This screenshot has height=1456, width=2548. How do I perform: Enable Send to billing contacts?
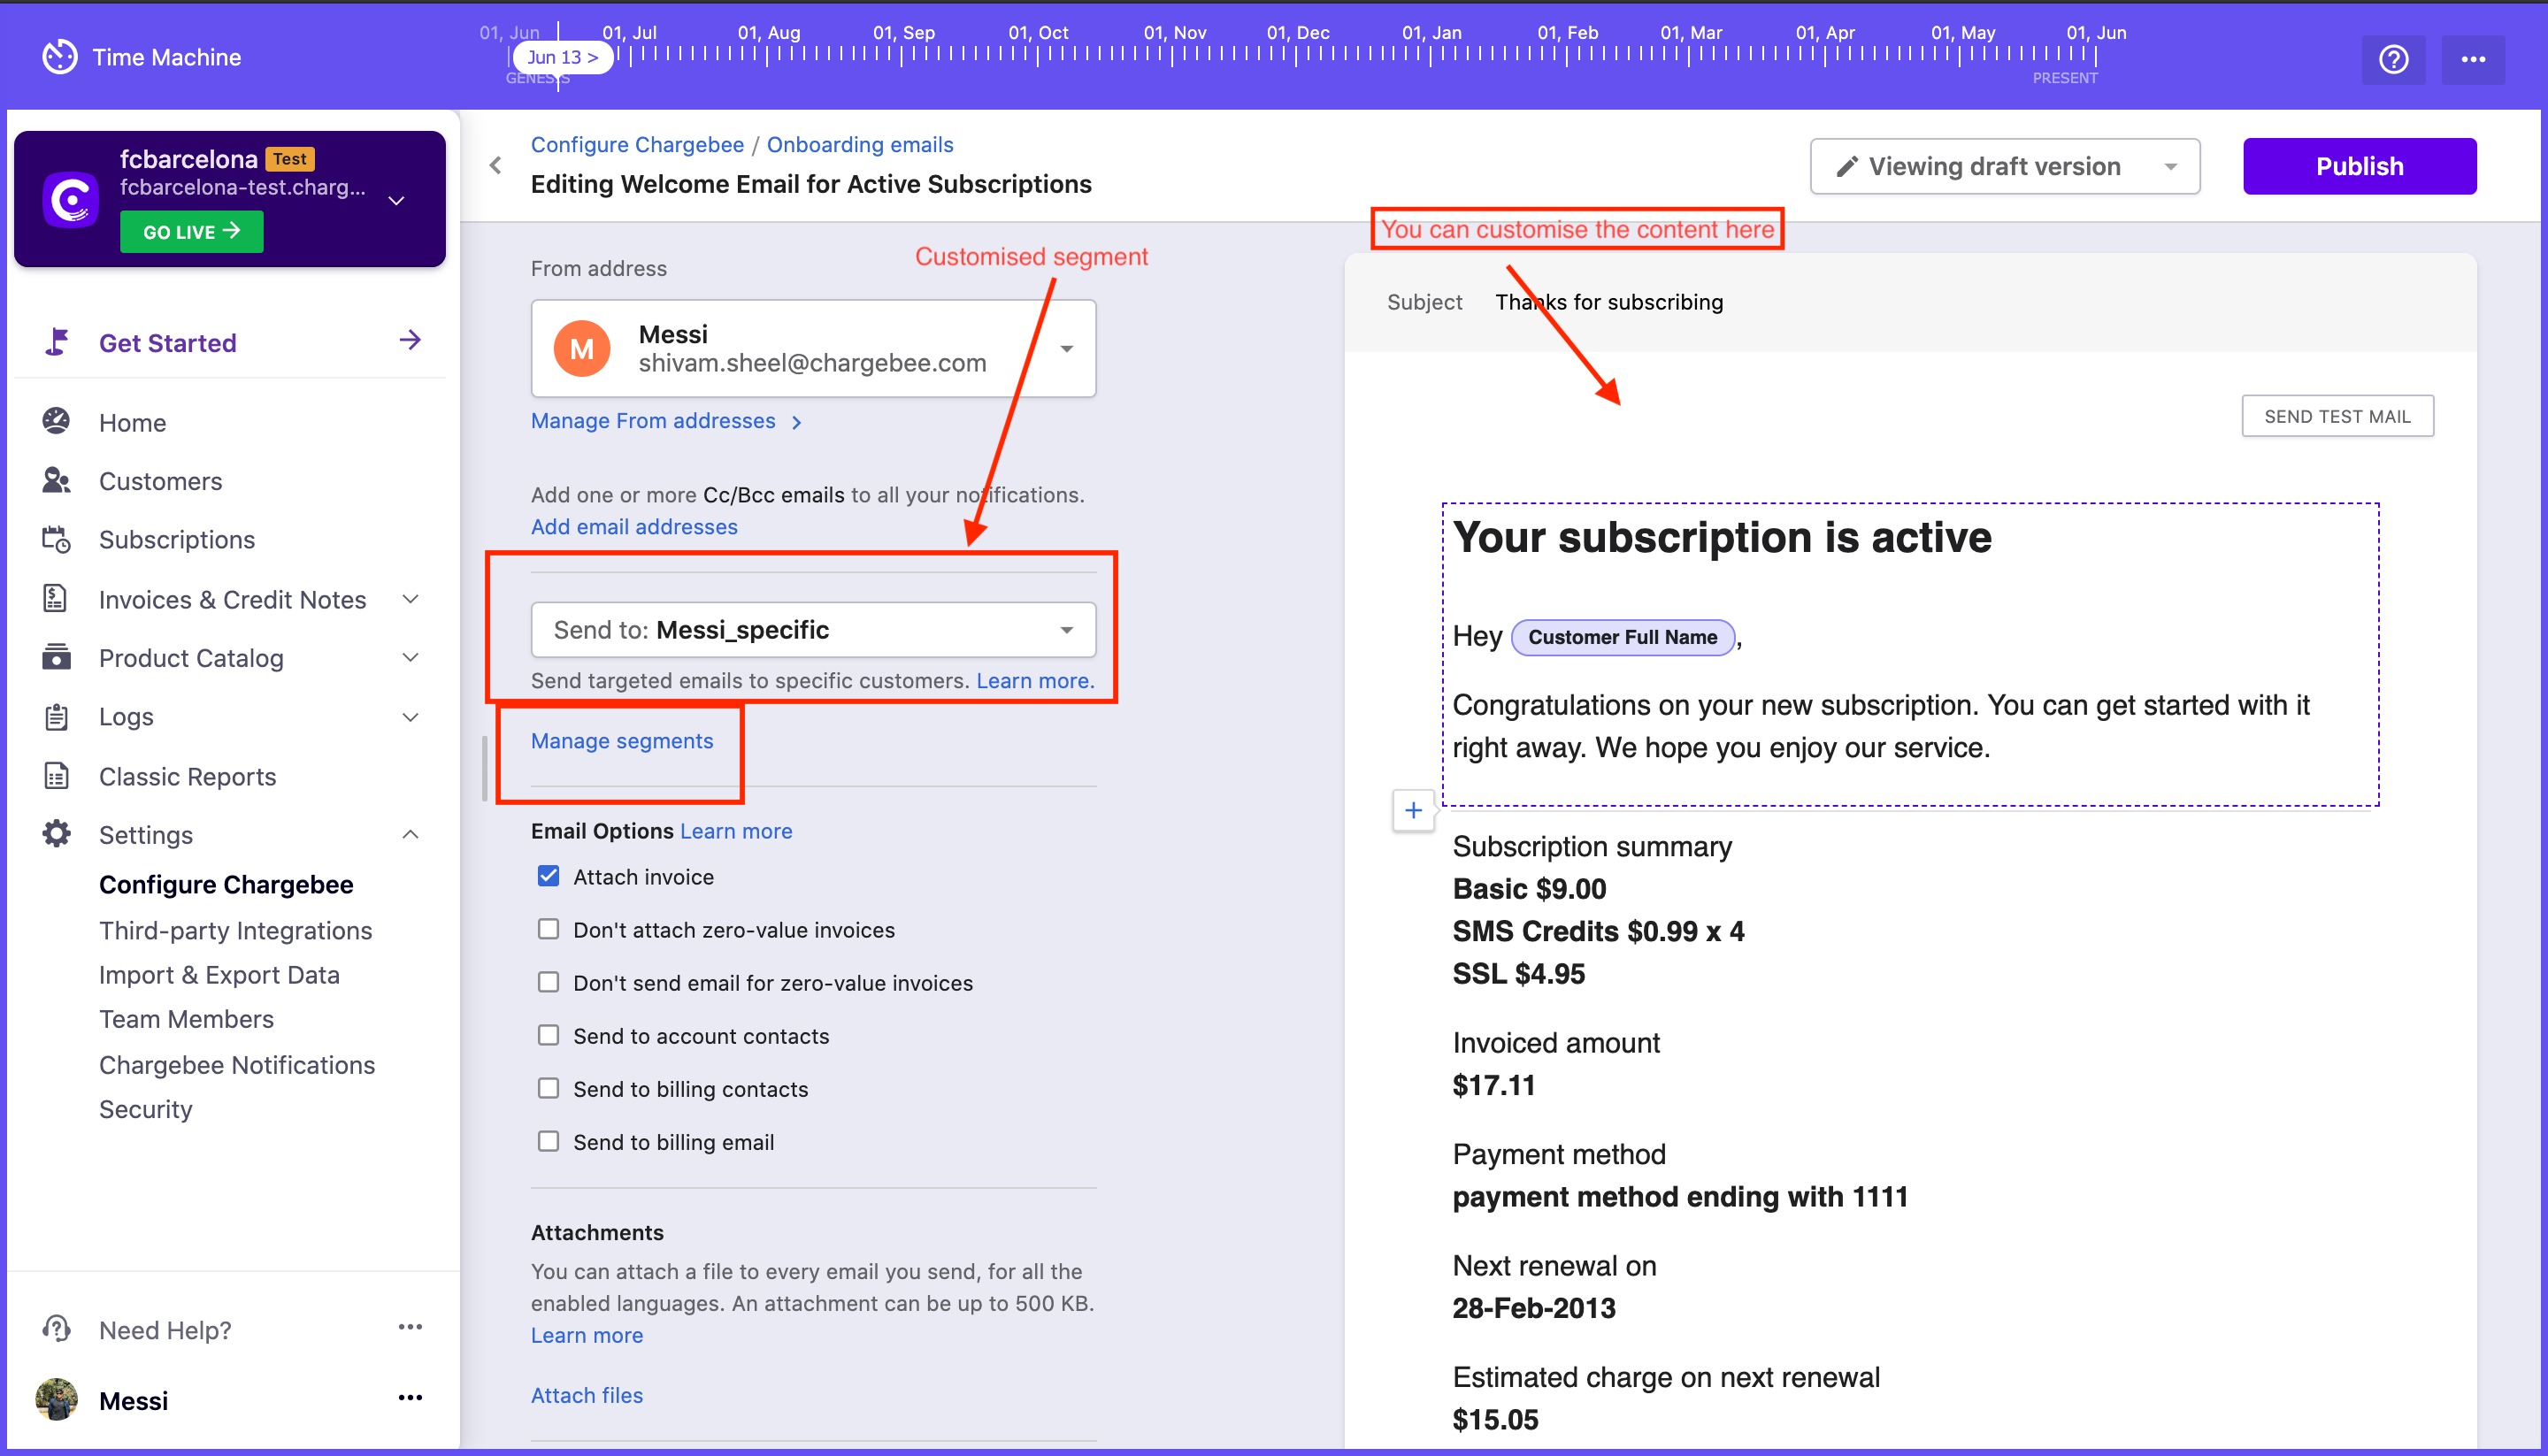point(548,1089)
